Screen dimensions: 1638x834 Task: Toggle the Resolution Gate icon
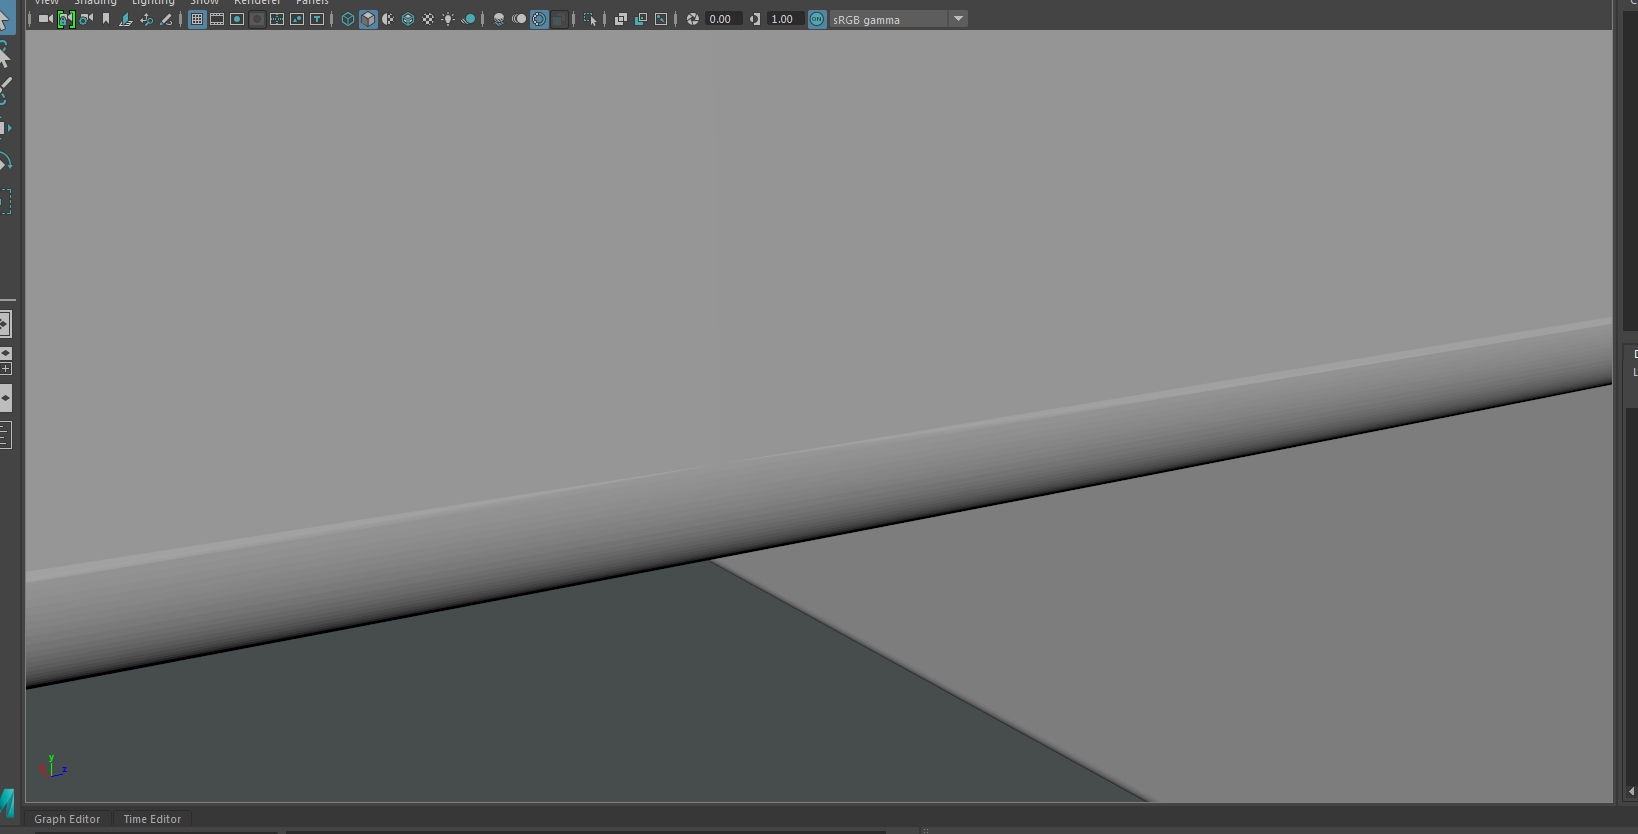pyautogui.click(x=237, y=19)
